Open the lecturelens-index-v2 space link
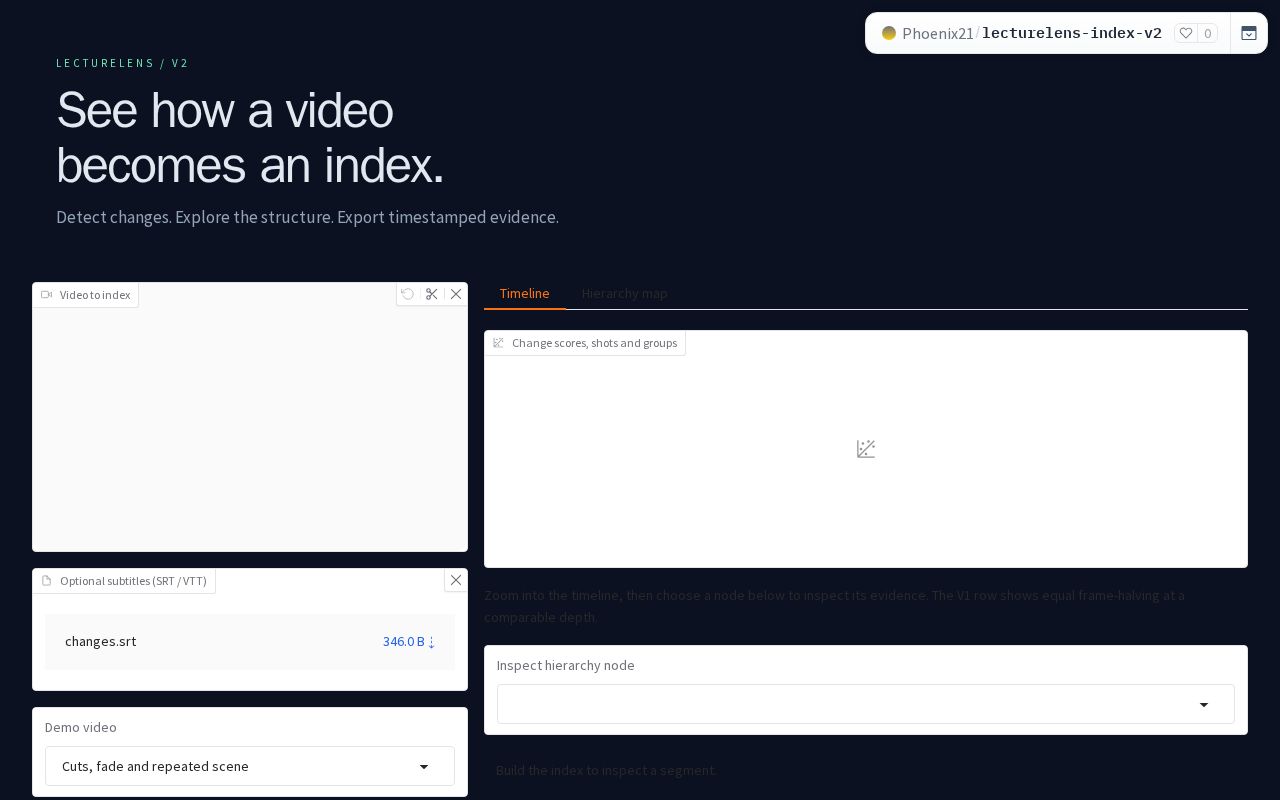 (x=1072, y=33)
